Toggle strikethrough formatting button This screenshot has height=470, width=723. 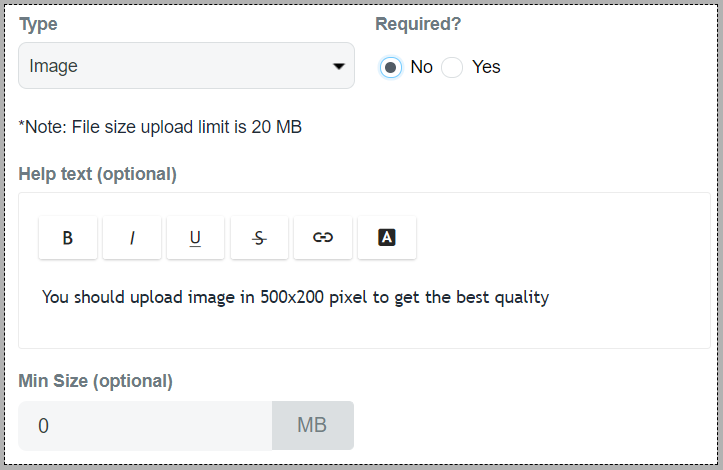(259, 238)
